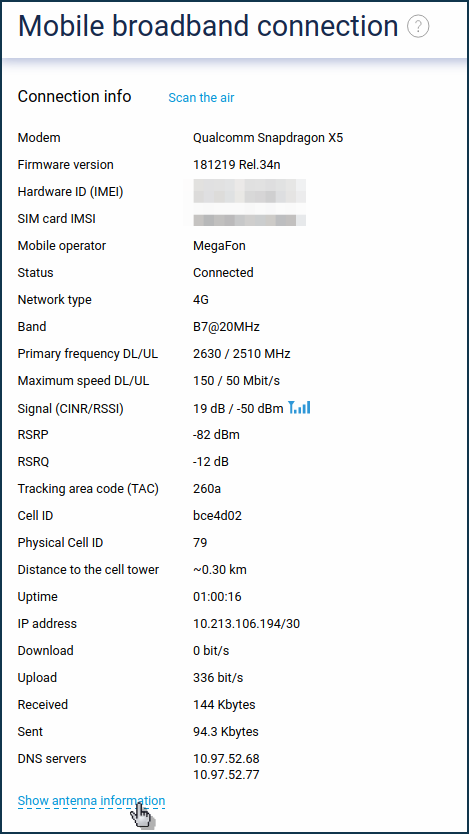Click the blurred IMEI value
Viewport: 469px width, 834px height.
pyautogui.click(x=249, y=191)
